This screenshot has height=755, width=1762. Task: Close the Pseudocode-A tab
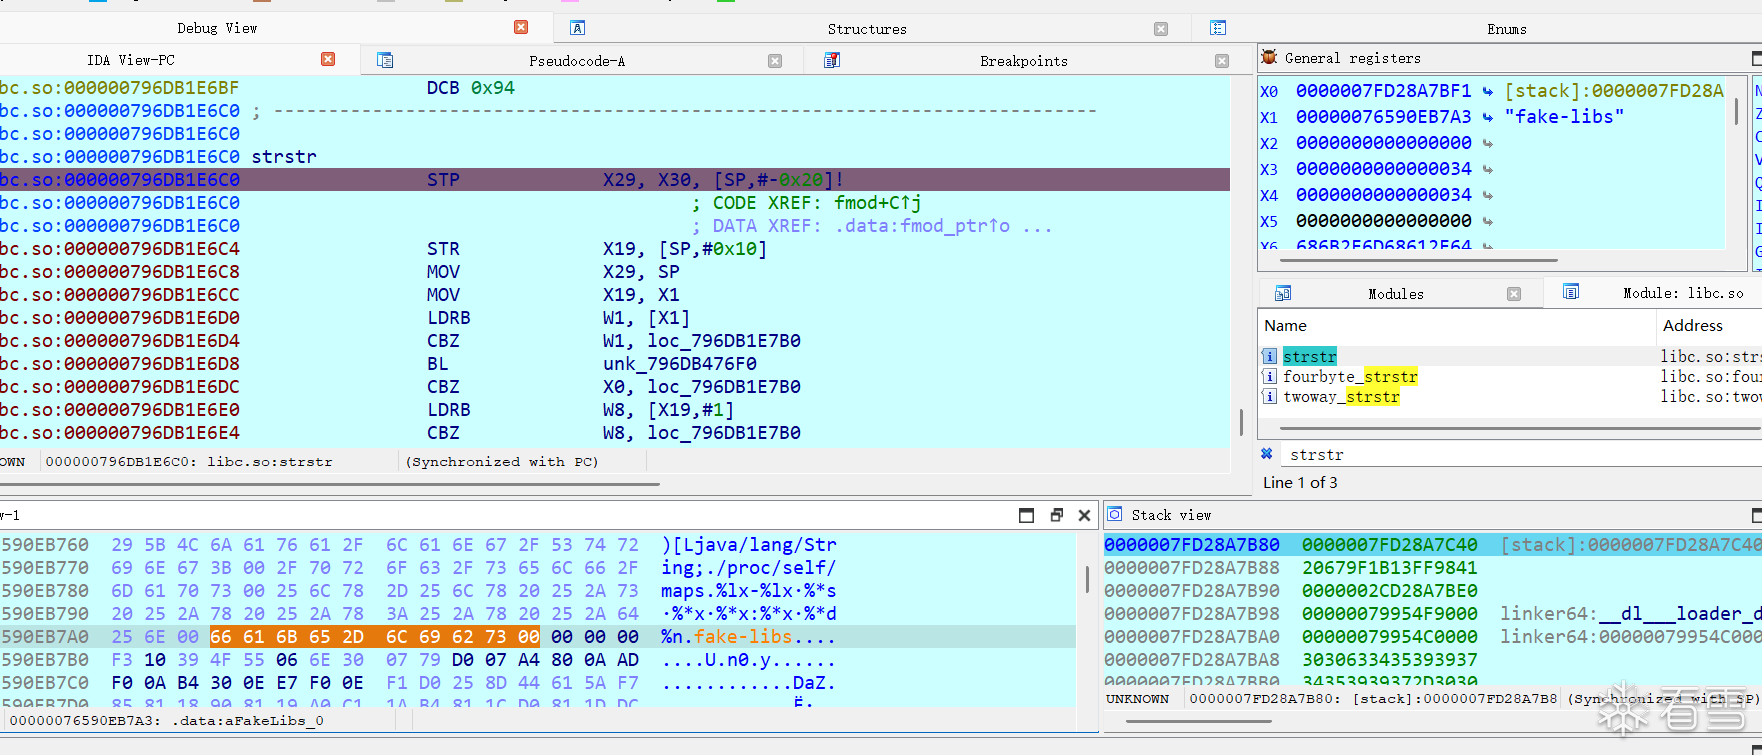[775, 61]
